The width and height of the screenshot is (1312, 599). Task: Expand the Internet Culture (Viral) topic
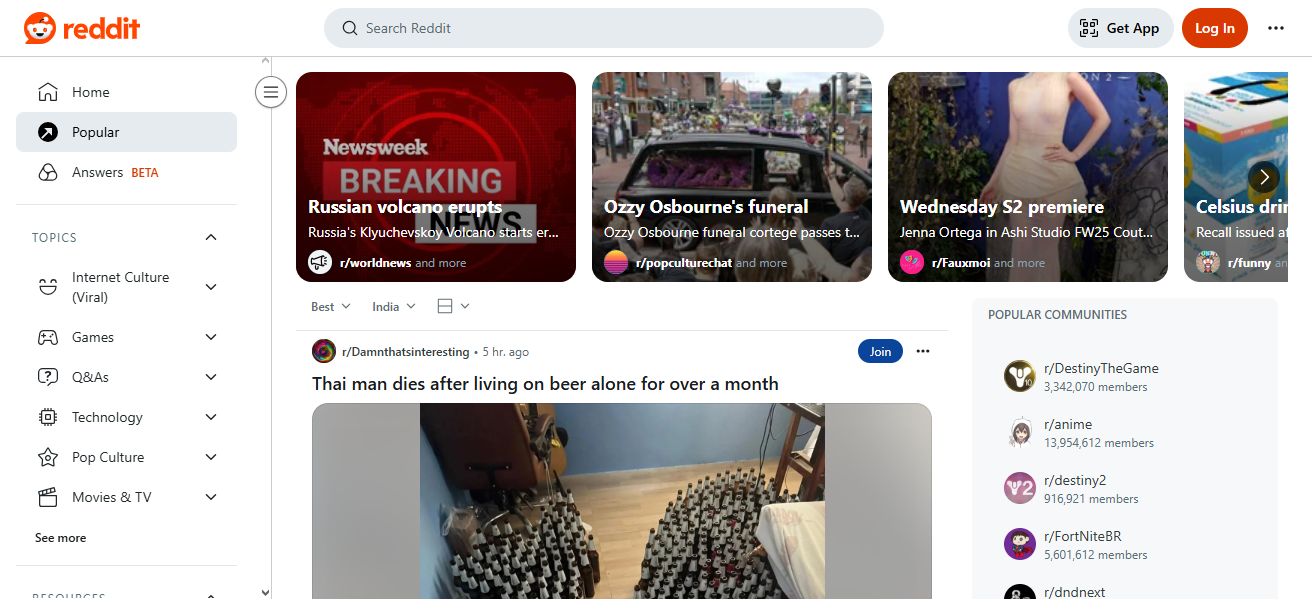click(x=211, y=287)
